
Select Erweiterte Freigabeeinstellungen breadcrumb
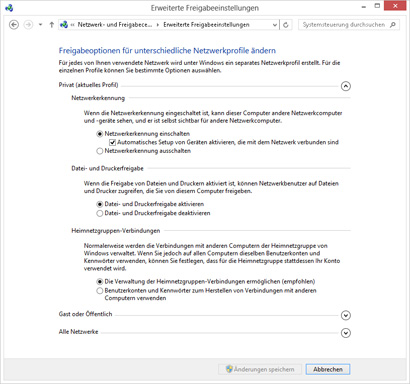[206, 25]
